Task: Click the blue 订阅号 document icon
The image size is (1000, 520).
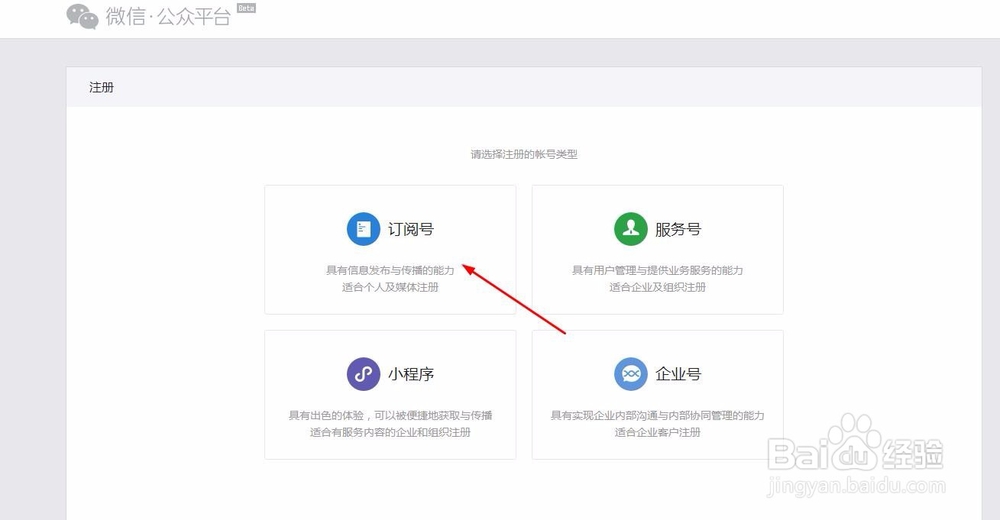Action: click(x=364, y=229)
